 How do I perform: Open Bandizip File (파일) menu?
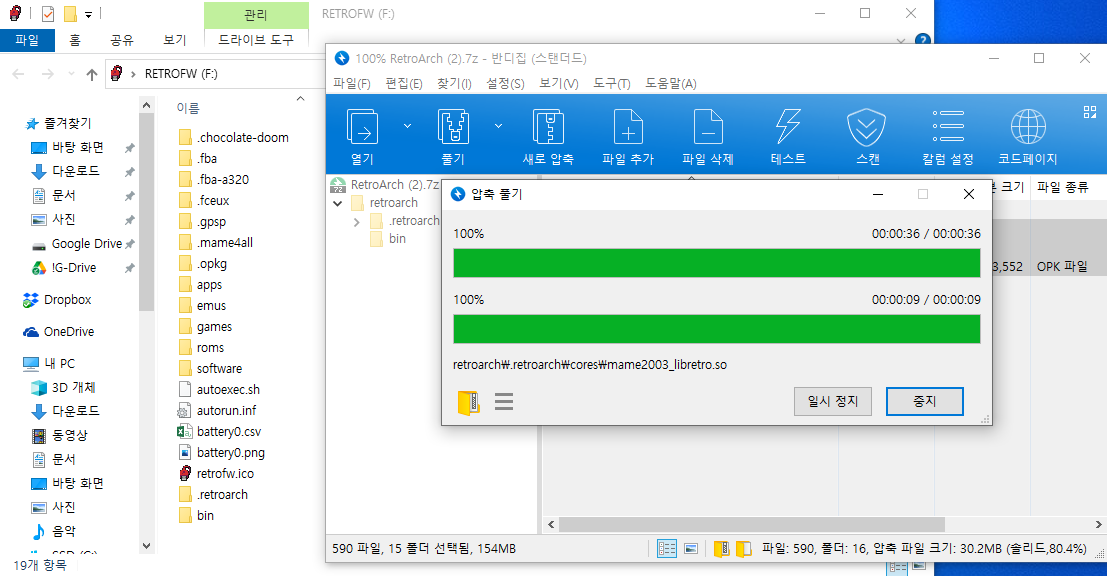(x=352, y=83)
